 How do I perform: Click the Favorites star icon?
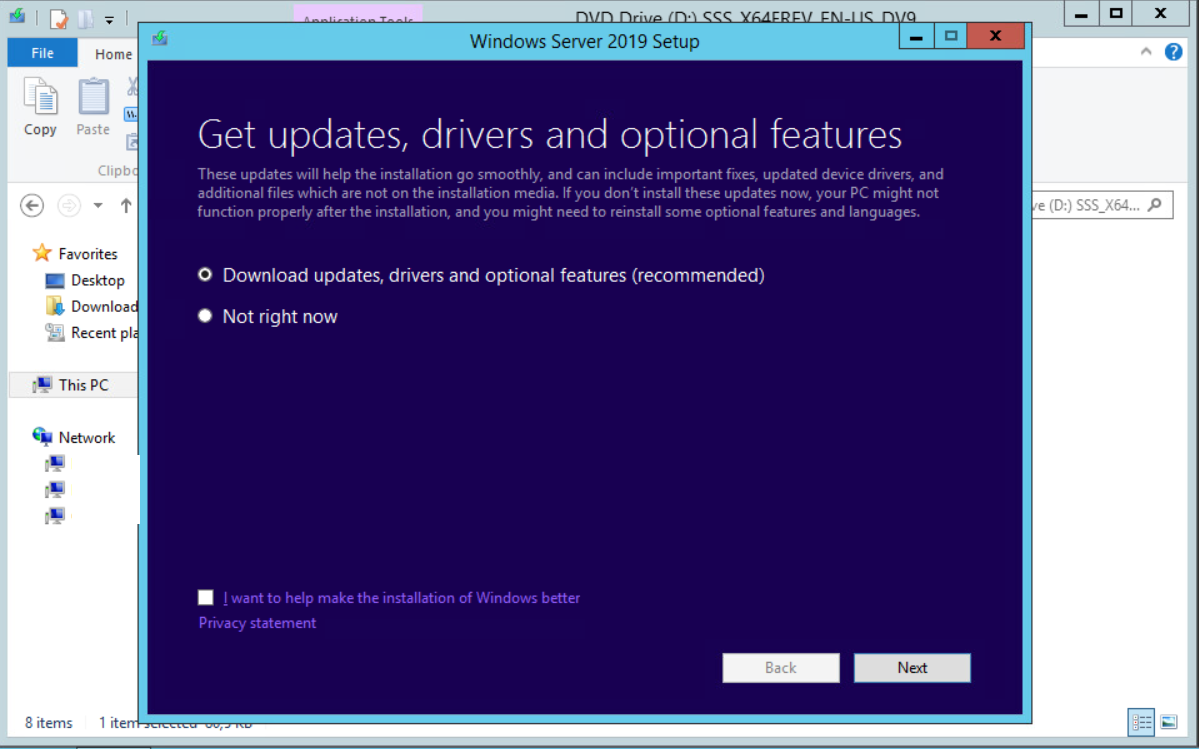[42, 253]
